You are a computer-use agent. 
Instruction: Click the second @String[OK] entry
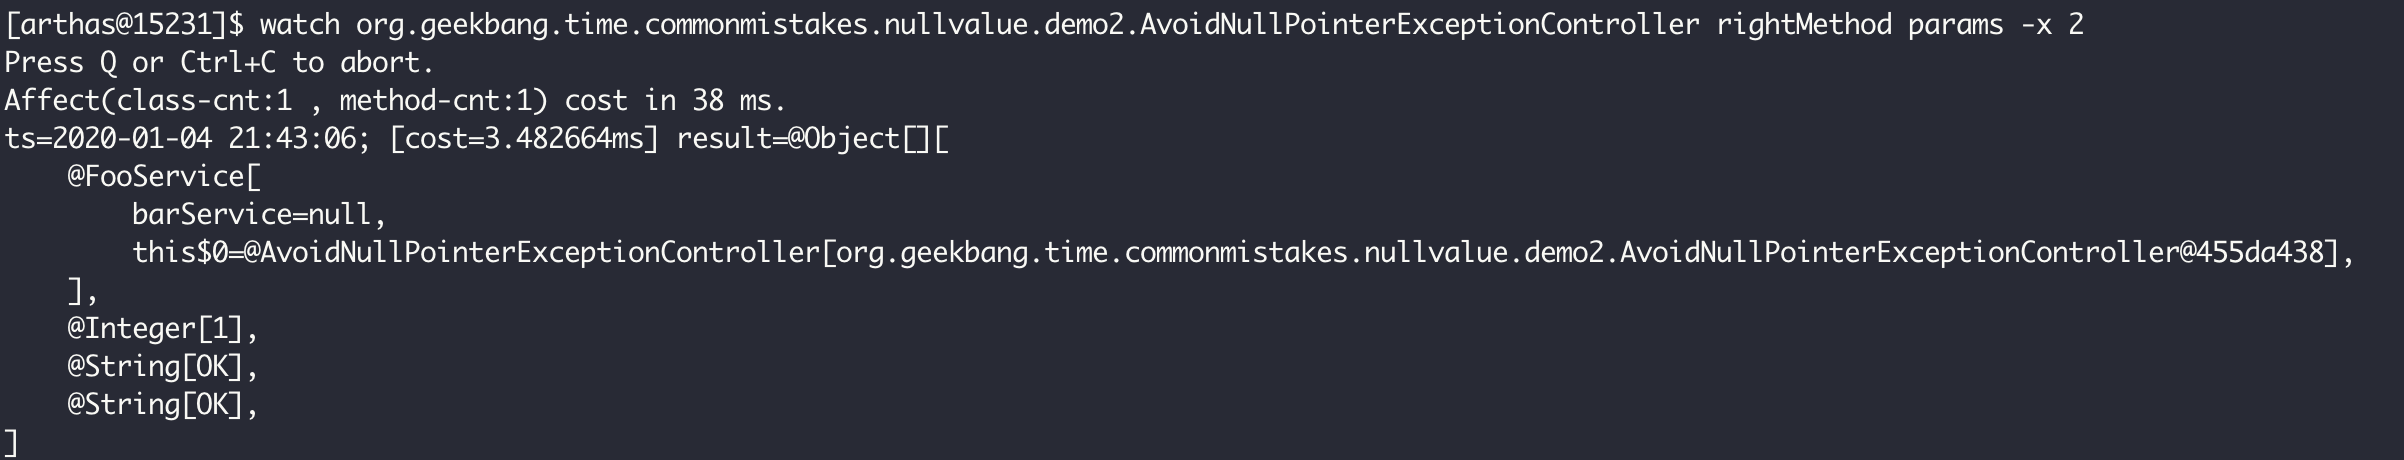[163, 404]
